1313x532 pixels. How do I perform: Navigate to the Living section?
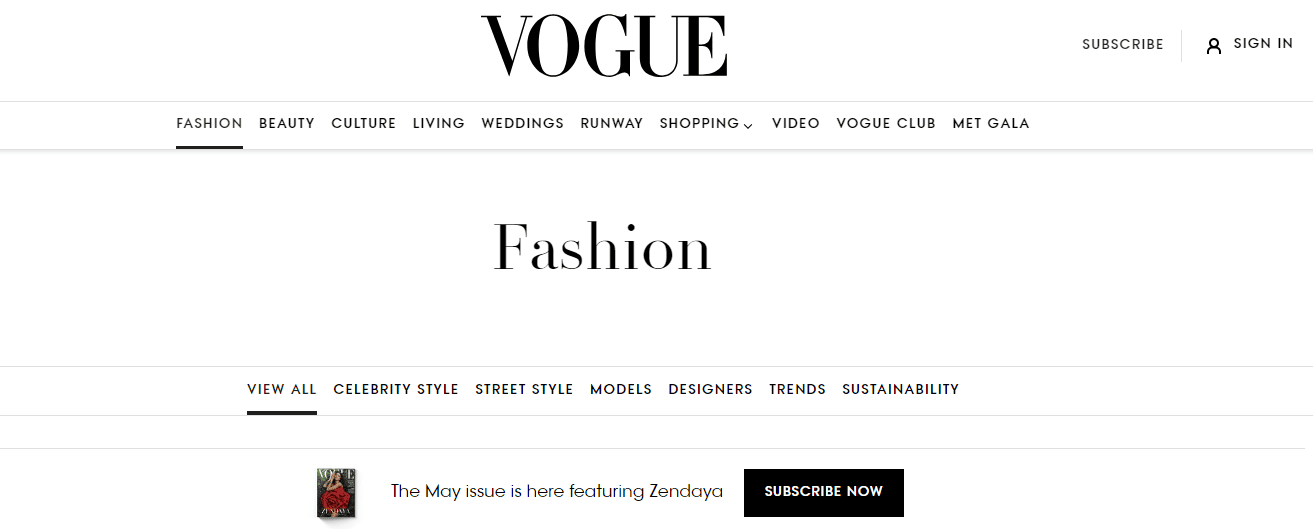click(439, 124)
